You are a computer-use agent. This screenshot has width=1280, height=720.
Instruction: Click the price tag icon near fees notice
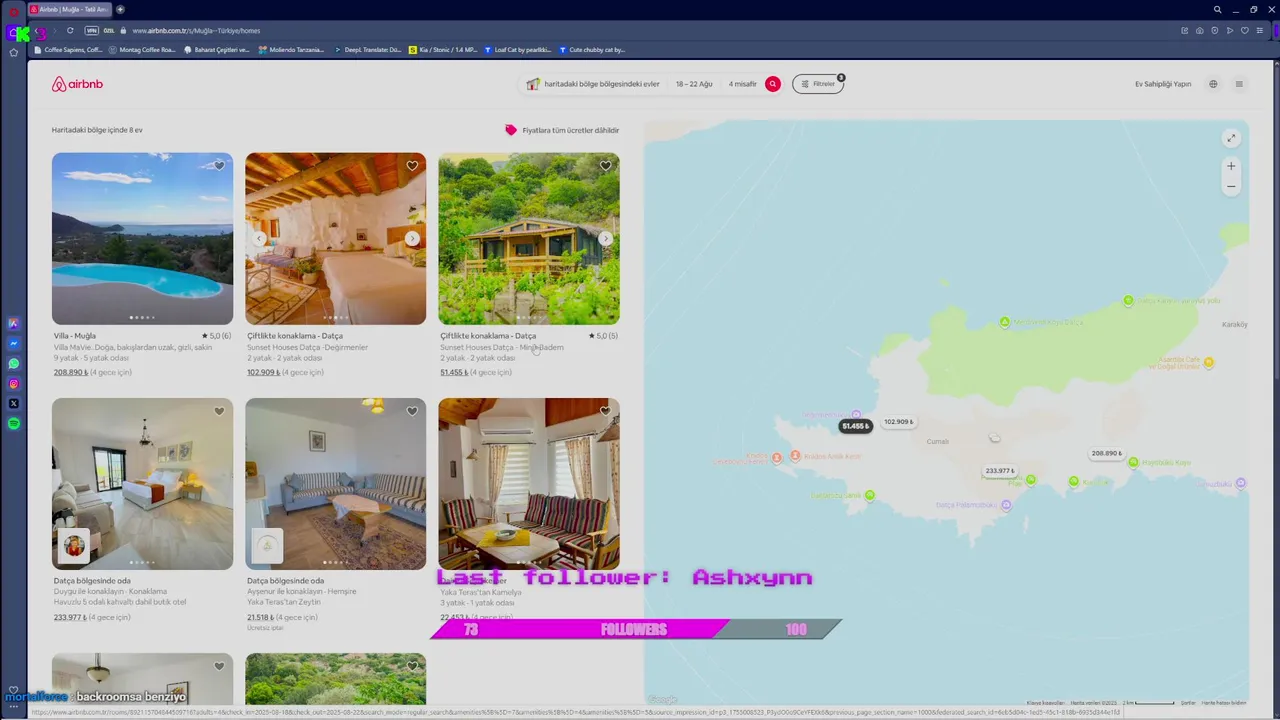coord(511,130)
